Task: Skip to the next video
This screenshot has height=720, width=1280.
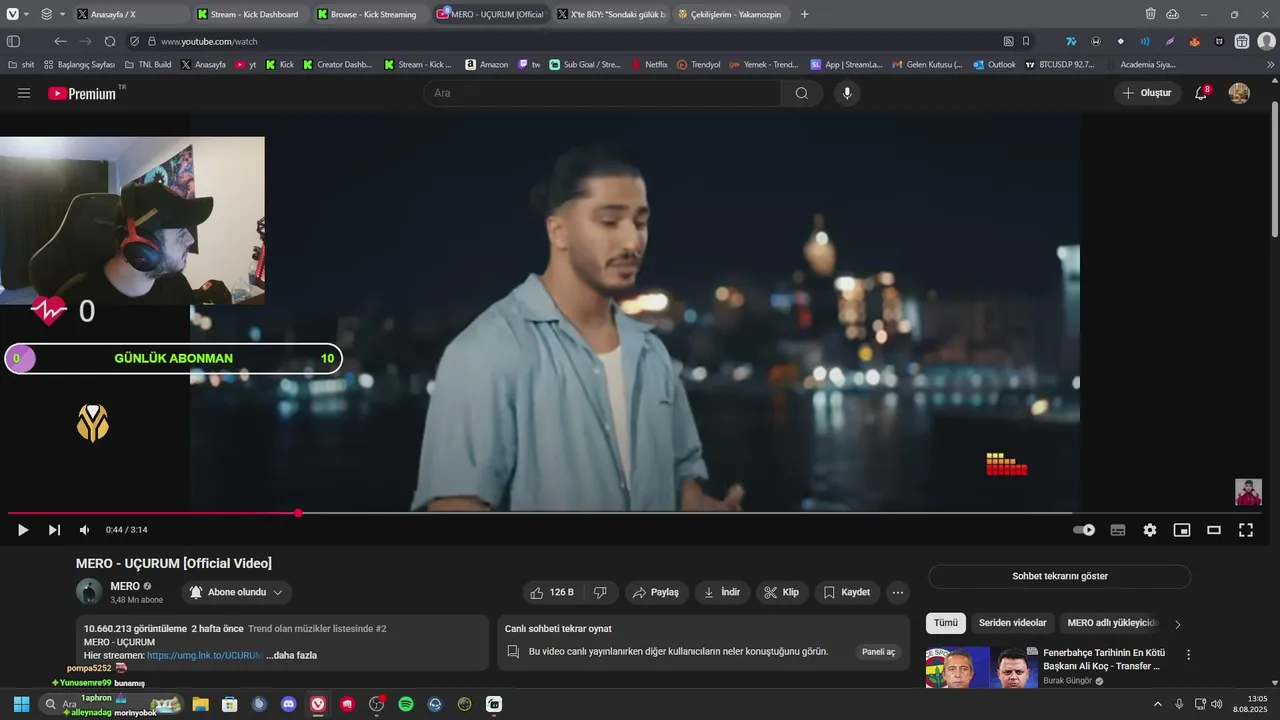Action: (x=54, y=530)
